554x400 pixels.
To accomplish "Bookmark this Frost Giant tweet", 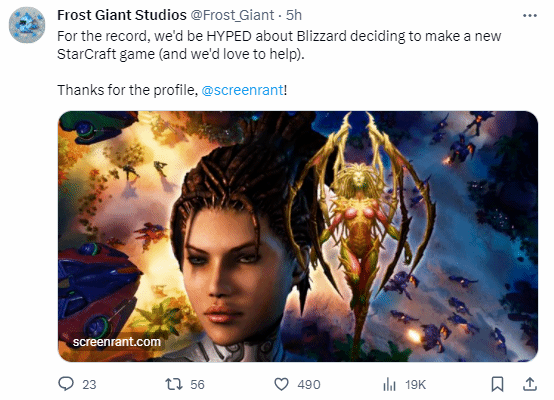I will click(x=497, y=384).
